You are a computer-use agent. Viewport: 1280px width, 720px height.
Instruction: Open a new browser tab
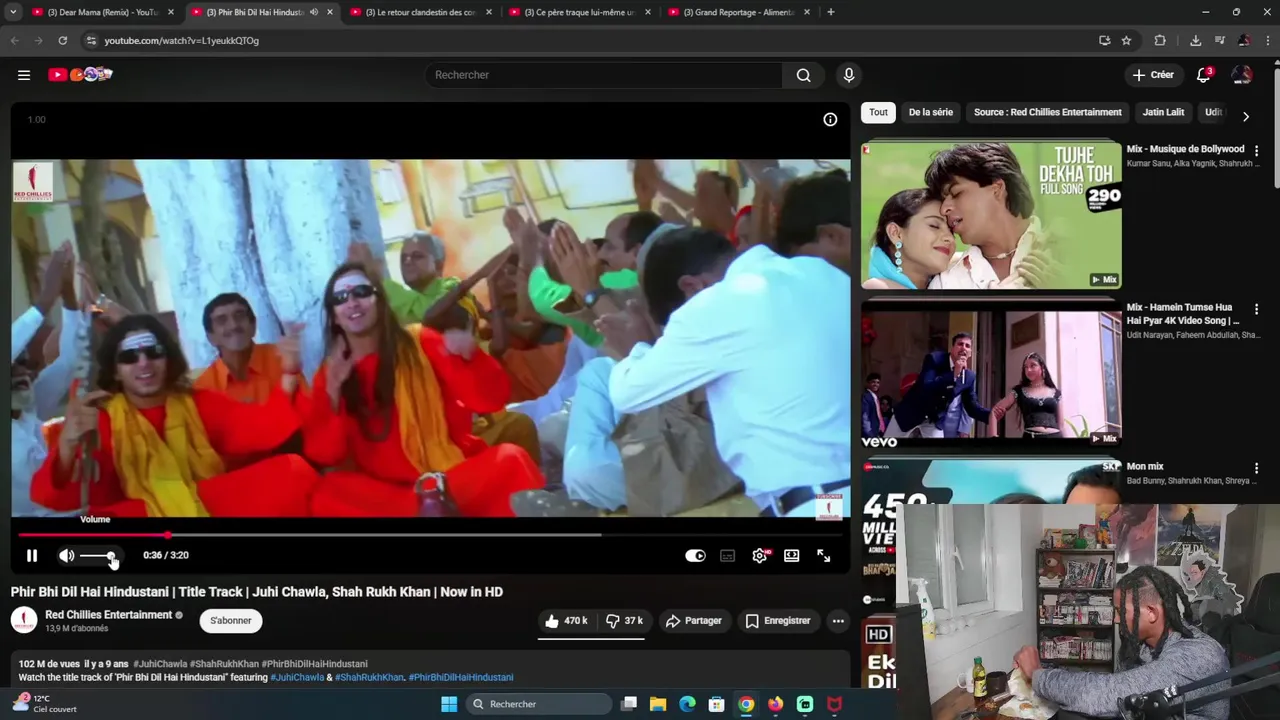pyautogui.click(x=831, y=12)
